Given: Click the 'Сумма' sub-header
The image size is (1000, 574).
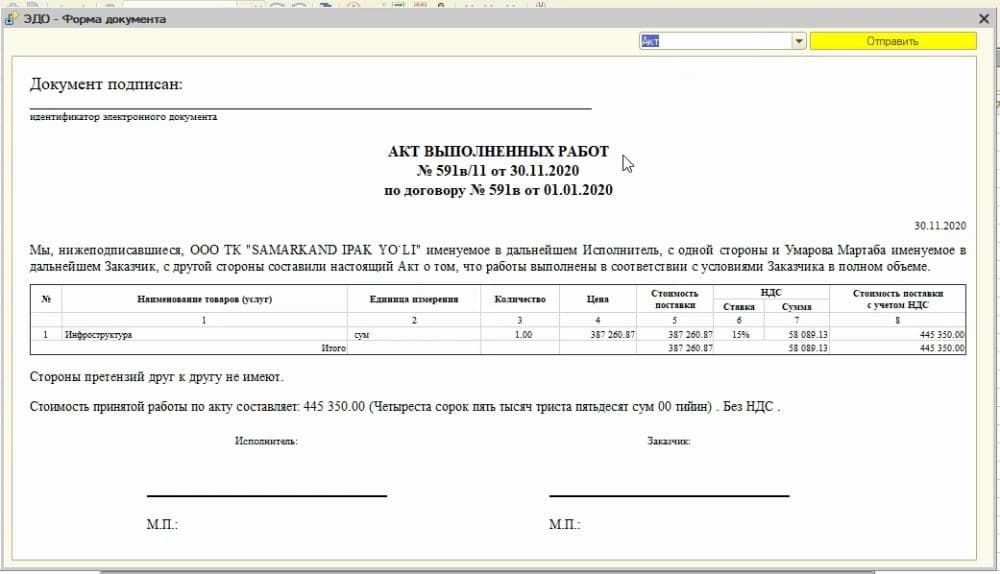Looking at the screenshot, I should pyautogui.click(x=797, y=307).
